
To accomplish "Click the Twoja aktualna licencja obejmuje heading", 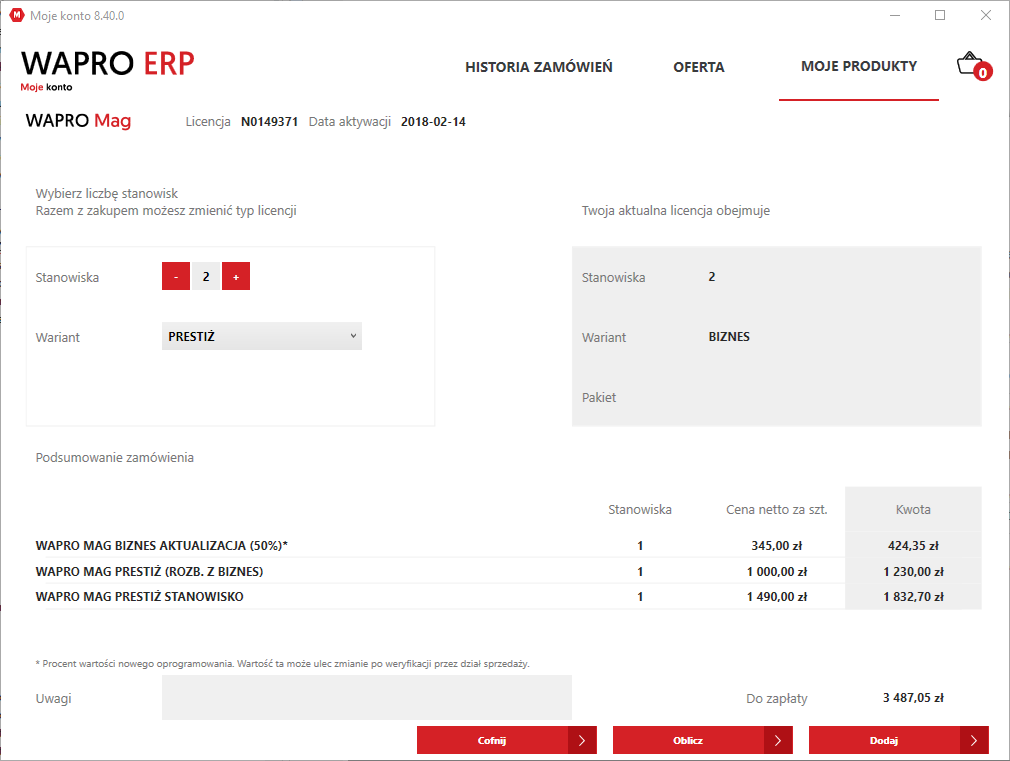I will click(676, 211).
